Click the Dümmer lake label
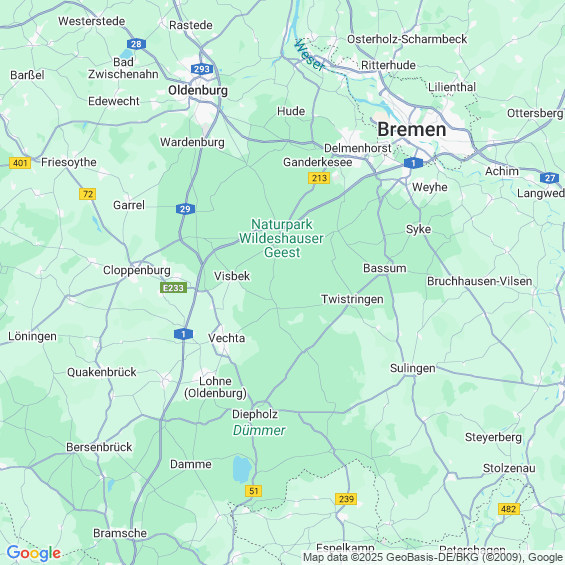This screenshot has width=565, height=565. click(x=259, y=430)
